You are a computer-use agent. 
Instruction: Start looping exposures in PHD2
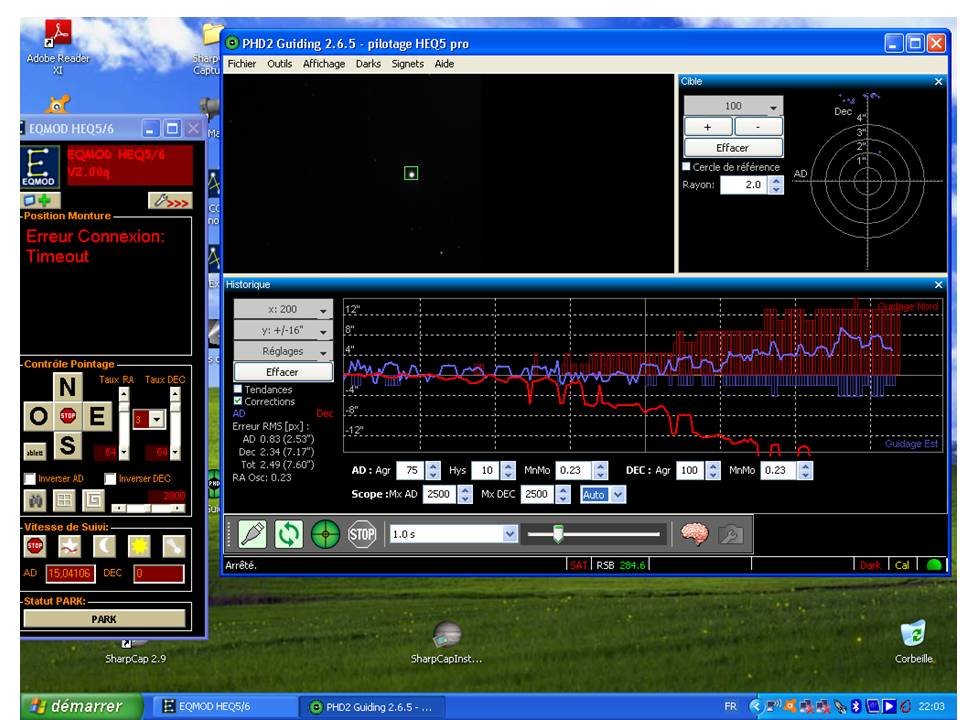point(289,534)
